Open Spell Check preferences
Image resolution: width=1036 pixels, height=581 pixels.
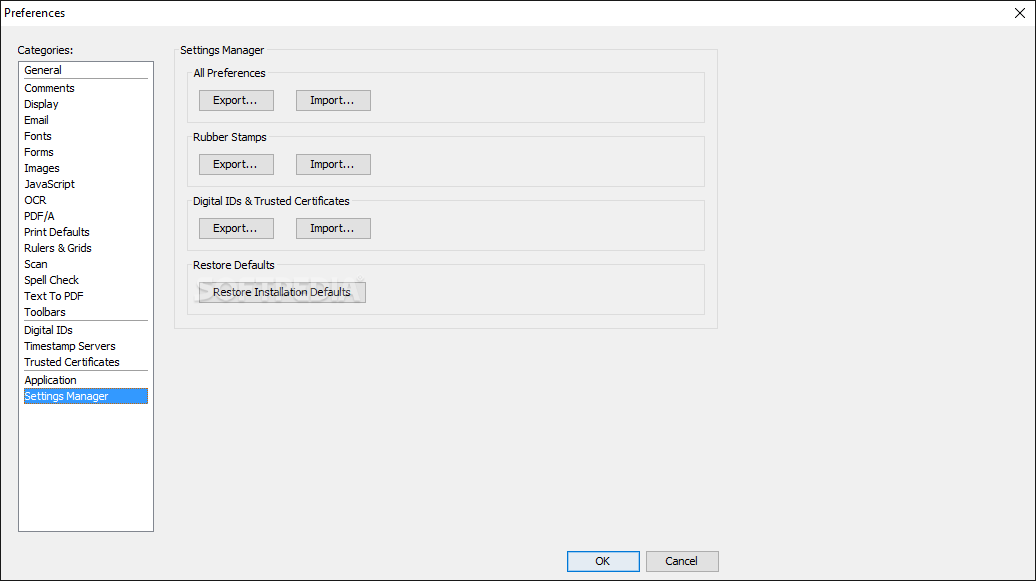pos(86,280)
